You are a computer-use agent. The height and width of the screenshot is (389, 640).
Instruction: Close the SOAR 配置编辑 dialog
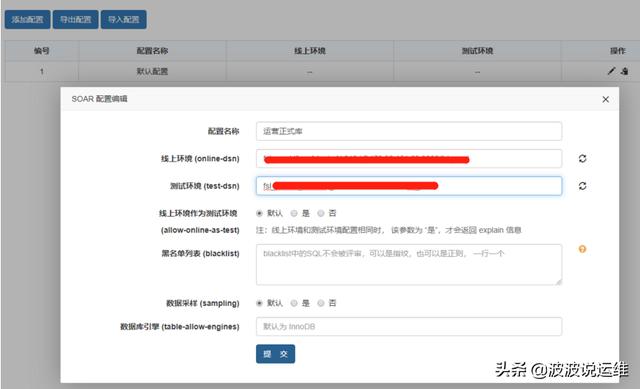coord(606,99)
